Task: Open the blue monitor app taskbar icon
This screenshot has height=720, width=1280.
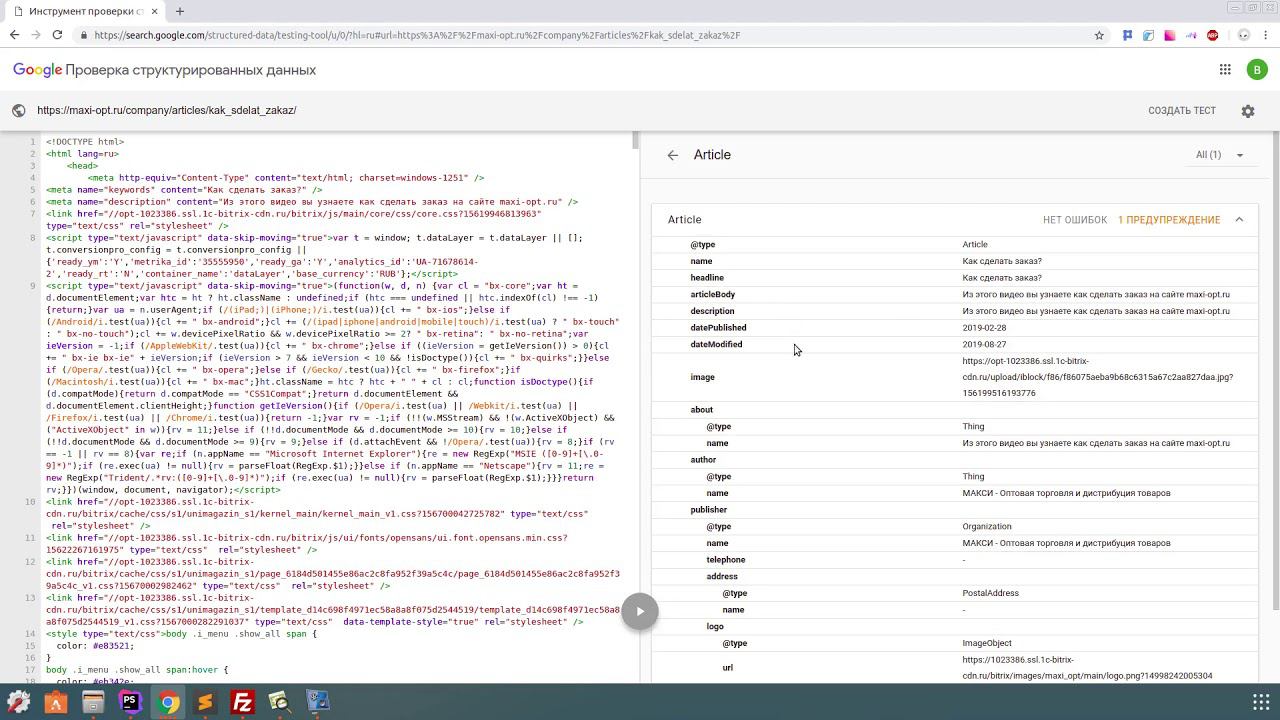Action: 318,702
